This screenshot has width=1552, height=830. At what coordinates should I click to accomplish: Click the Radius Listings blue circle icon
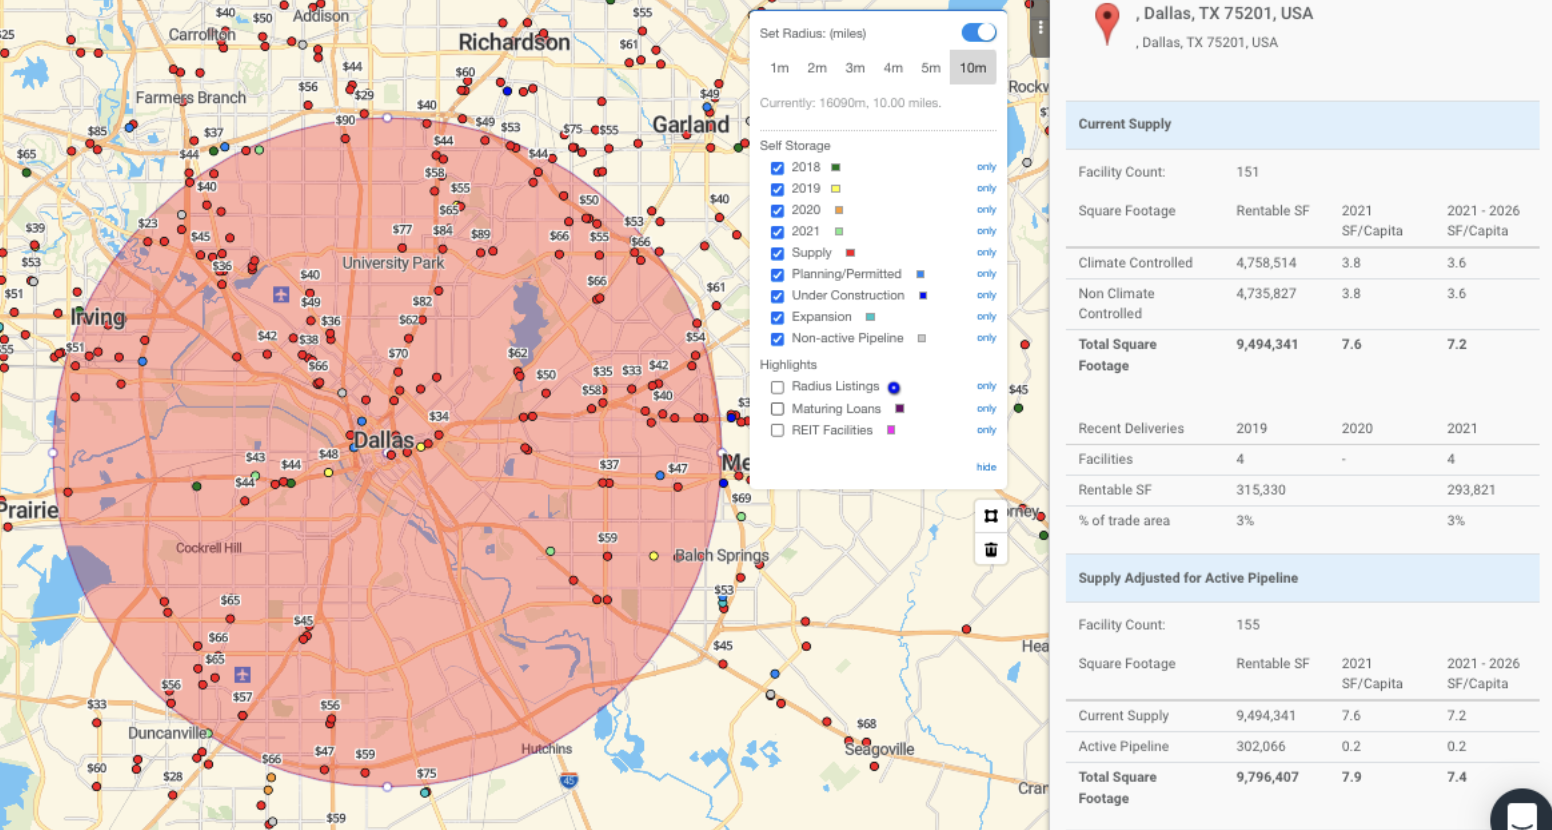894,388
